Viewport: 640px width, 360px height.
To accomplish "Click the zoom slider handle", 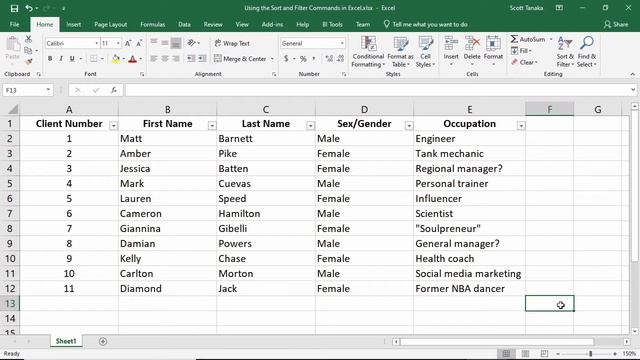I will (x=590, y=353).
